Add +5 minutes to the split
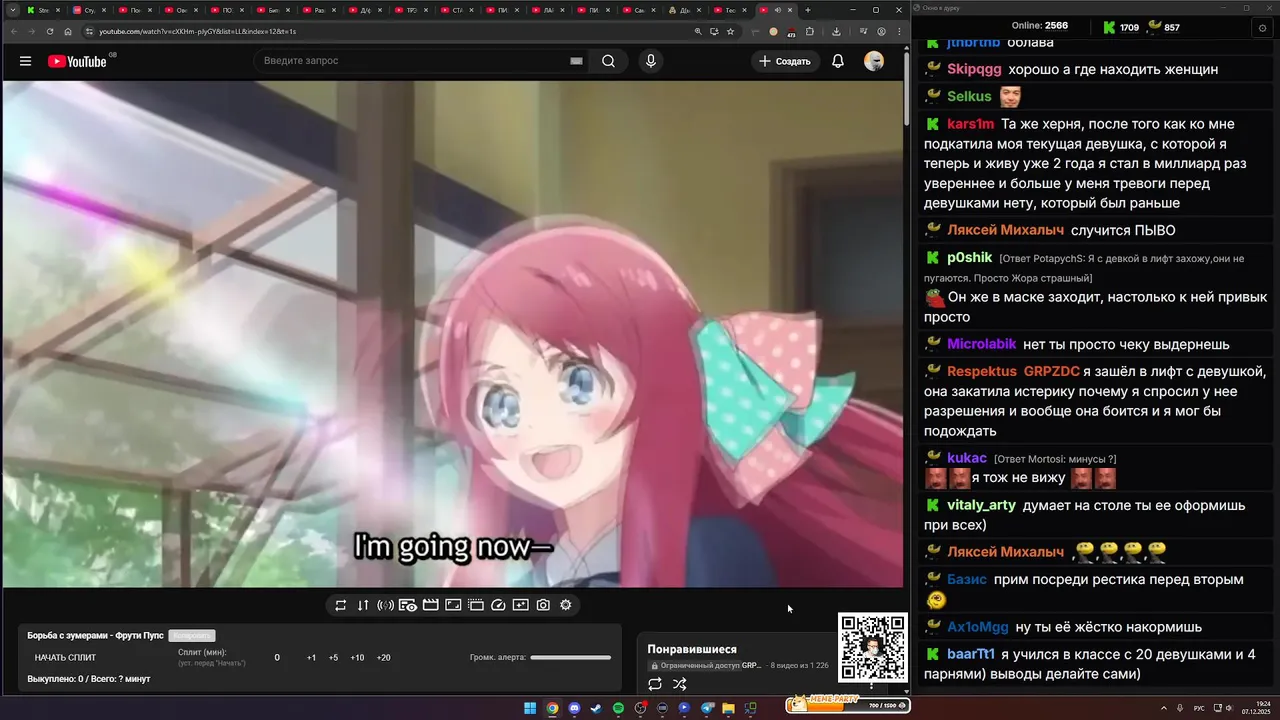This screenshot has width=1280, height=720. point(333,658)
